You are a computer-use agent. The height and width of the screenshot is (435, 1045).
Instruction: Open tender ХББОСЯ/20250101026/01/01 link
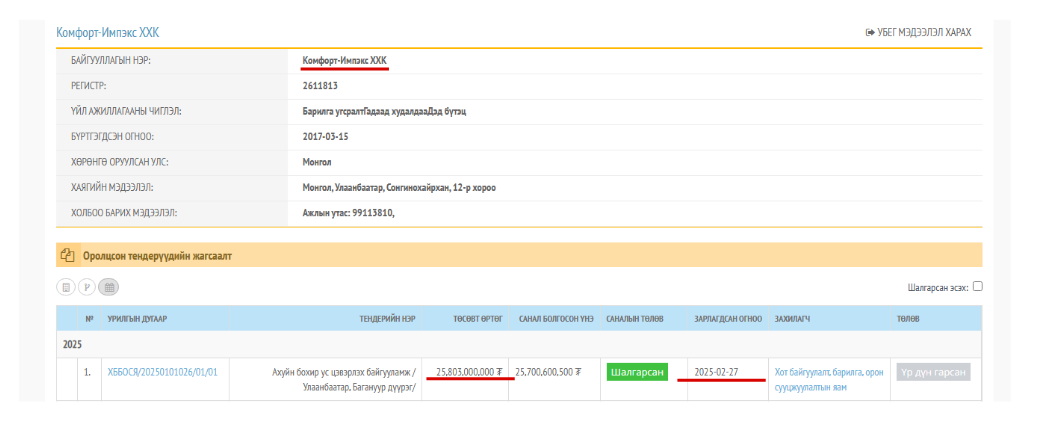tap(162, 372)
